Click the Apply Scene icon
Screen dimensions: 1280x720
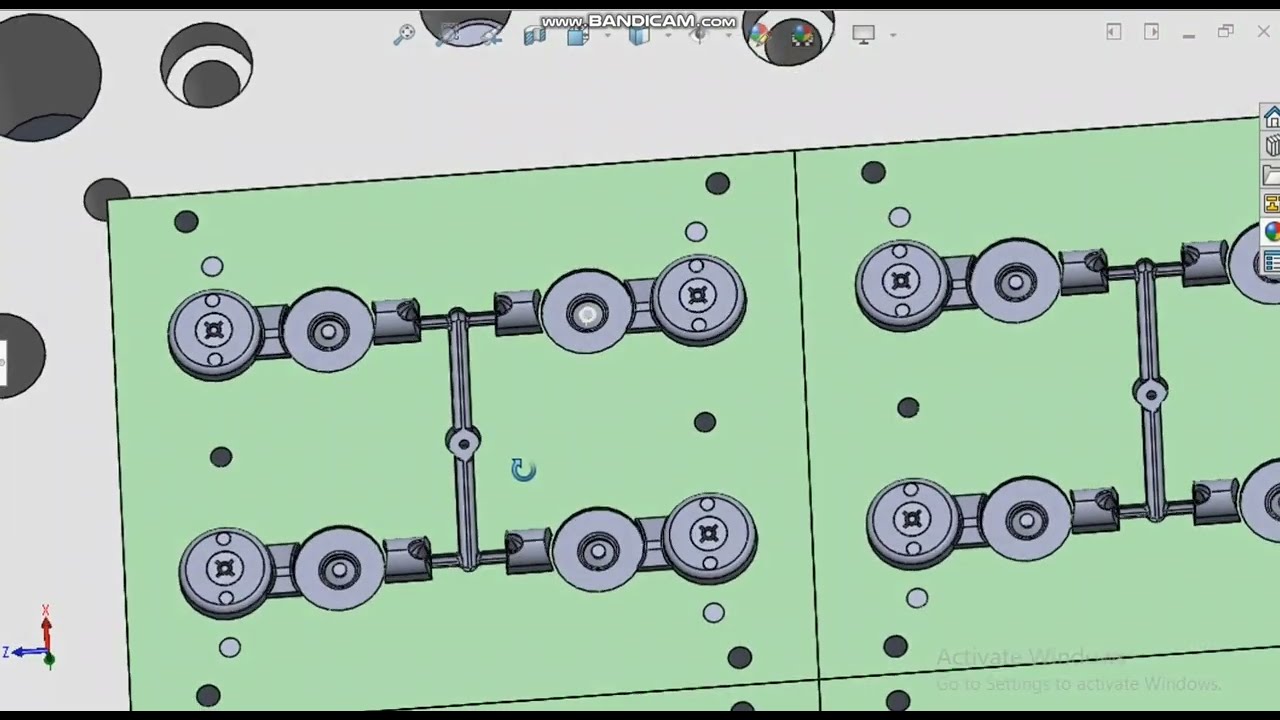point(801,37)
